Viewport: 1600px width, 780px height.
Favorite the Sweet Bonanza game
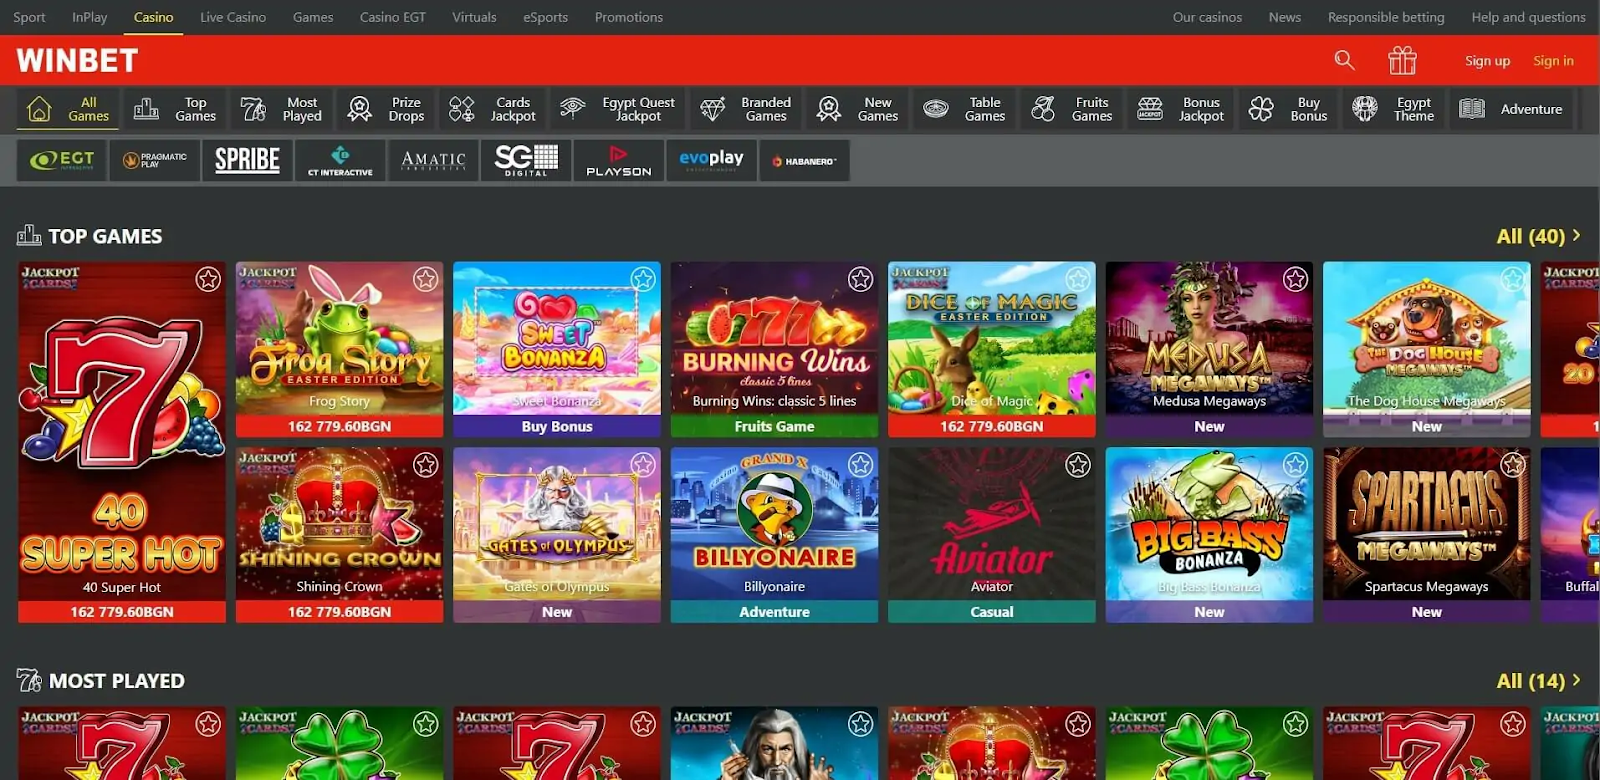(x=643, y=279)
